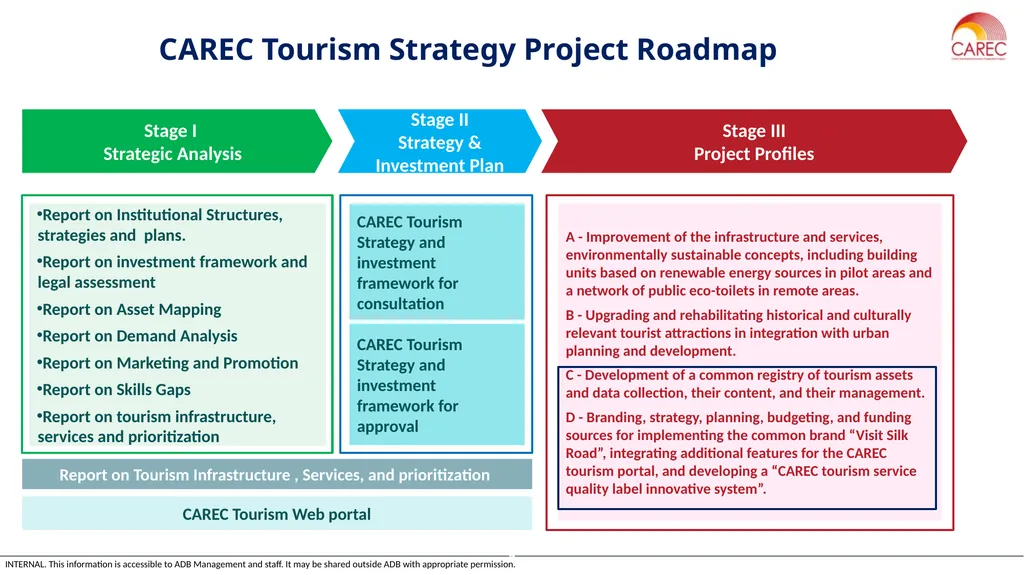The height and width of the screenshot is (575, 1024).
Task: Select the Stage II Strategy & Investment Plan arrow
Action: (x=440, y=141)
